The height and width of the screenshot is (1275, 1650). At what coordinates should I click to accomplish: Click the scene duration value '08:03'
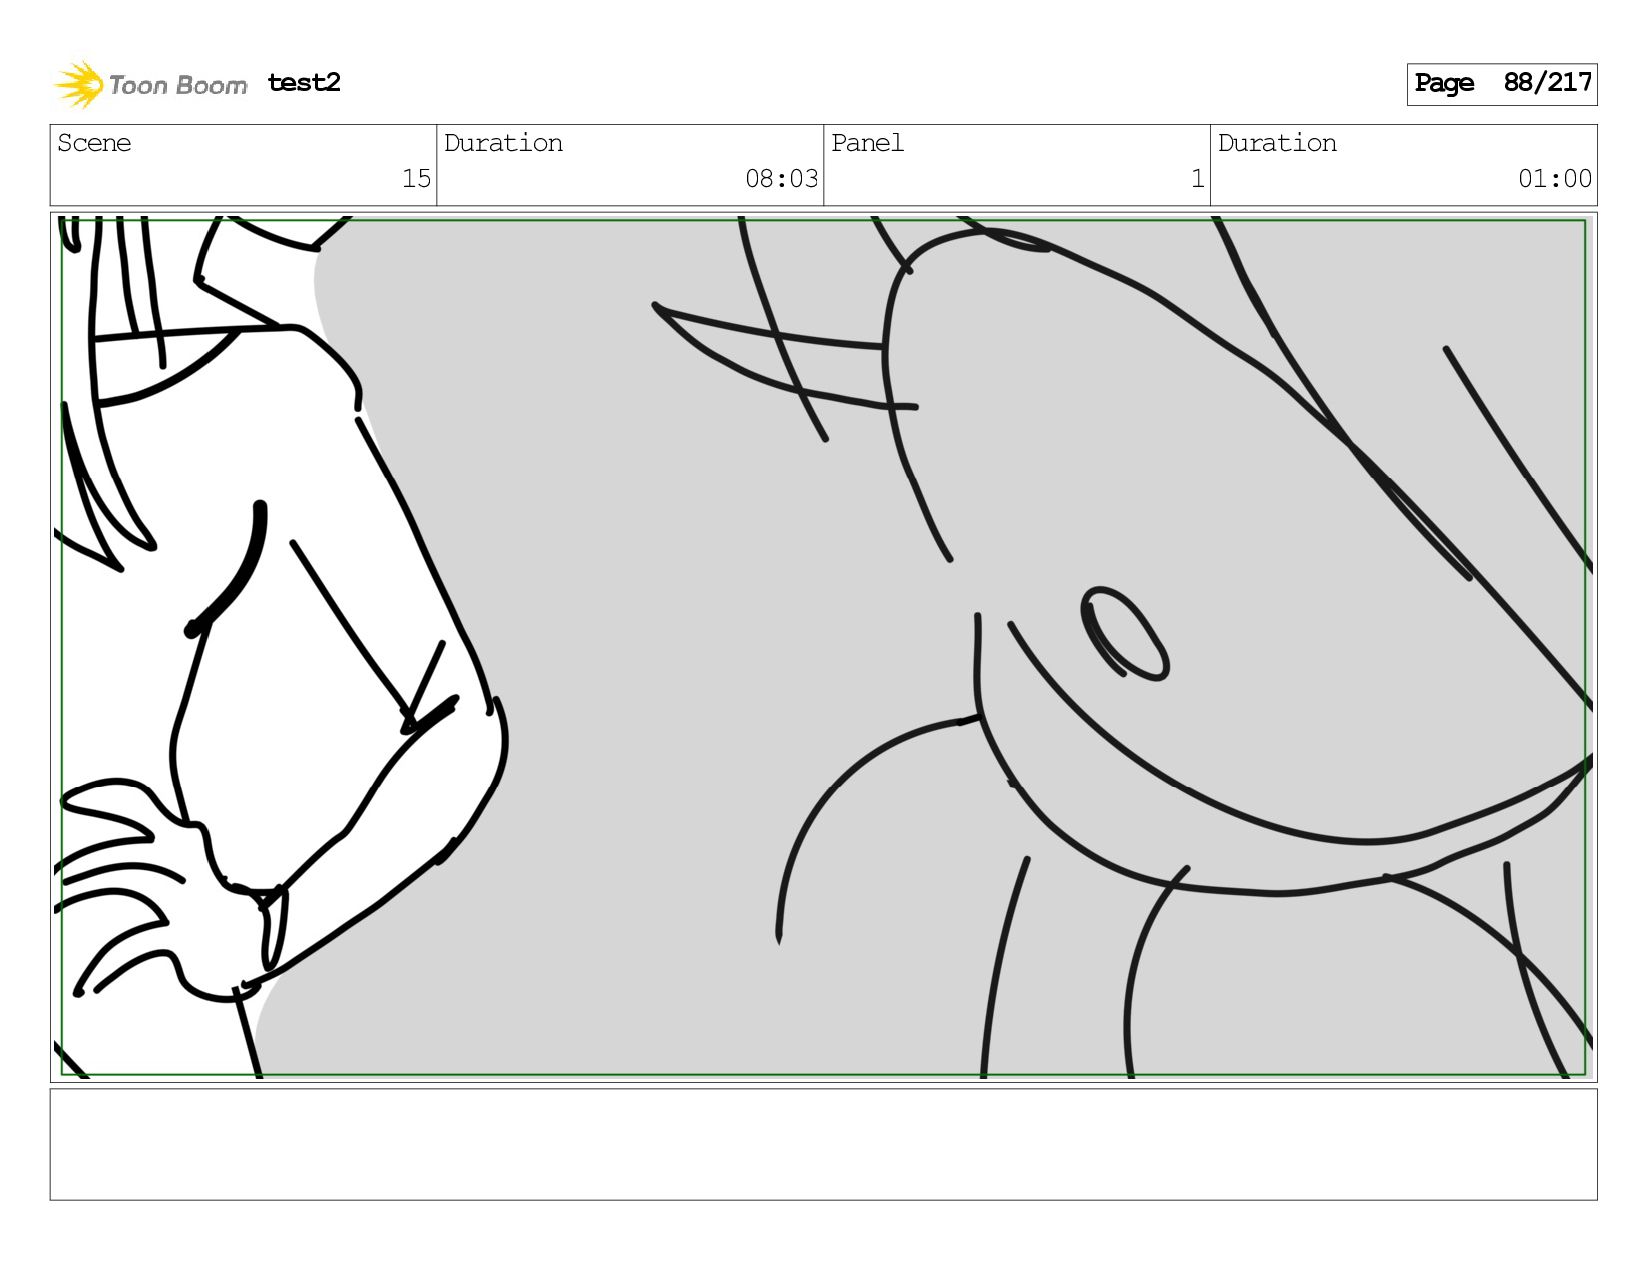(x=781, y=179)
